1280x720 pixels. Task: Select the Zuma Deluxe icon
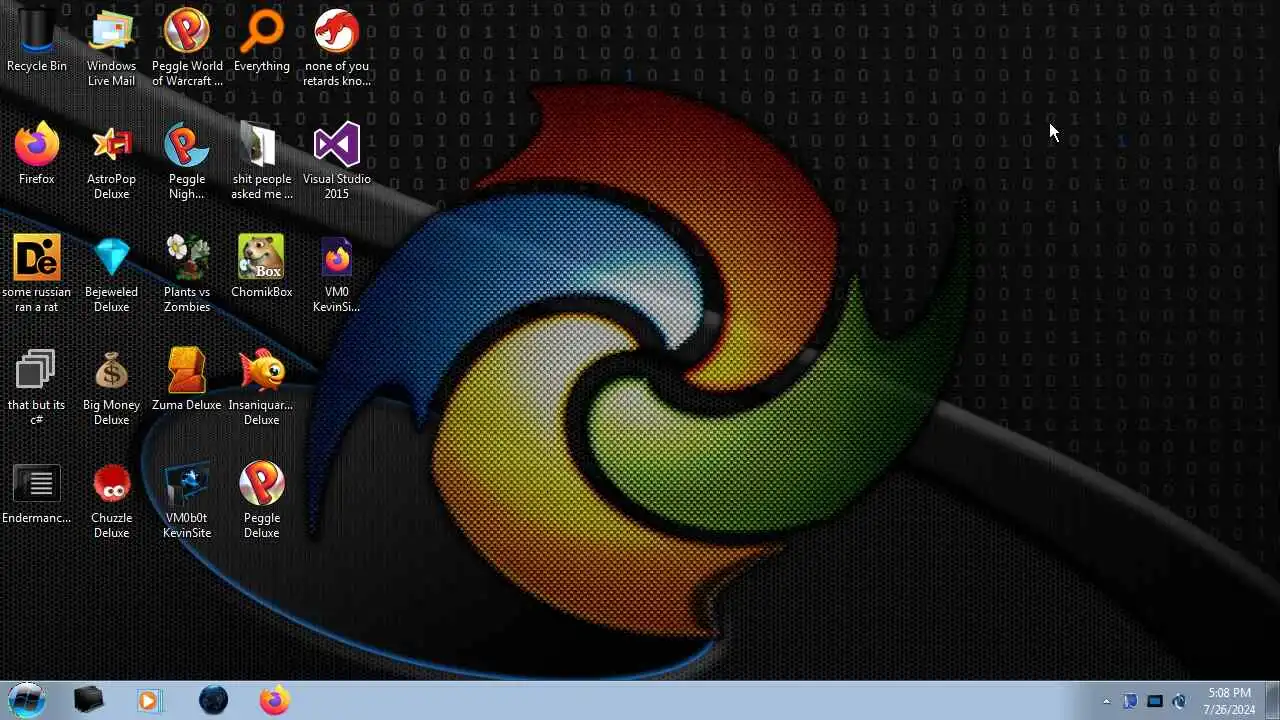[187, 381]
